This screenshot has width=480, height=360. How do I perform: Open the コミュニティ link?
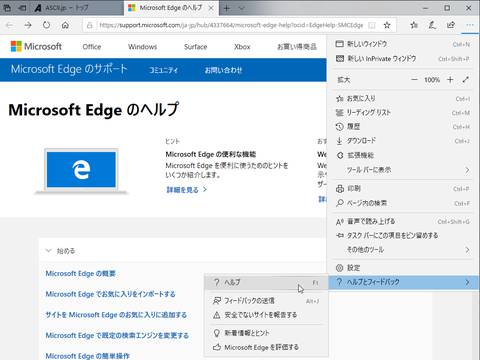pyautogui.click(x=163, y=70)
